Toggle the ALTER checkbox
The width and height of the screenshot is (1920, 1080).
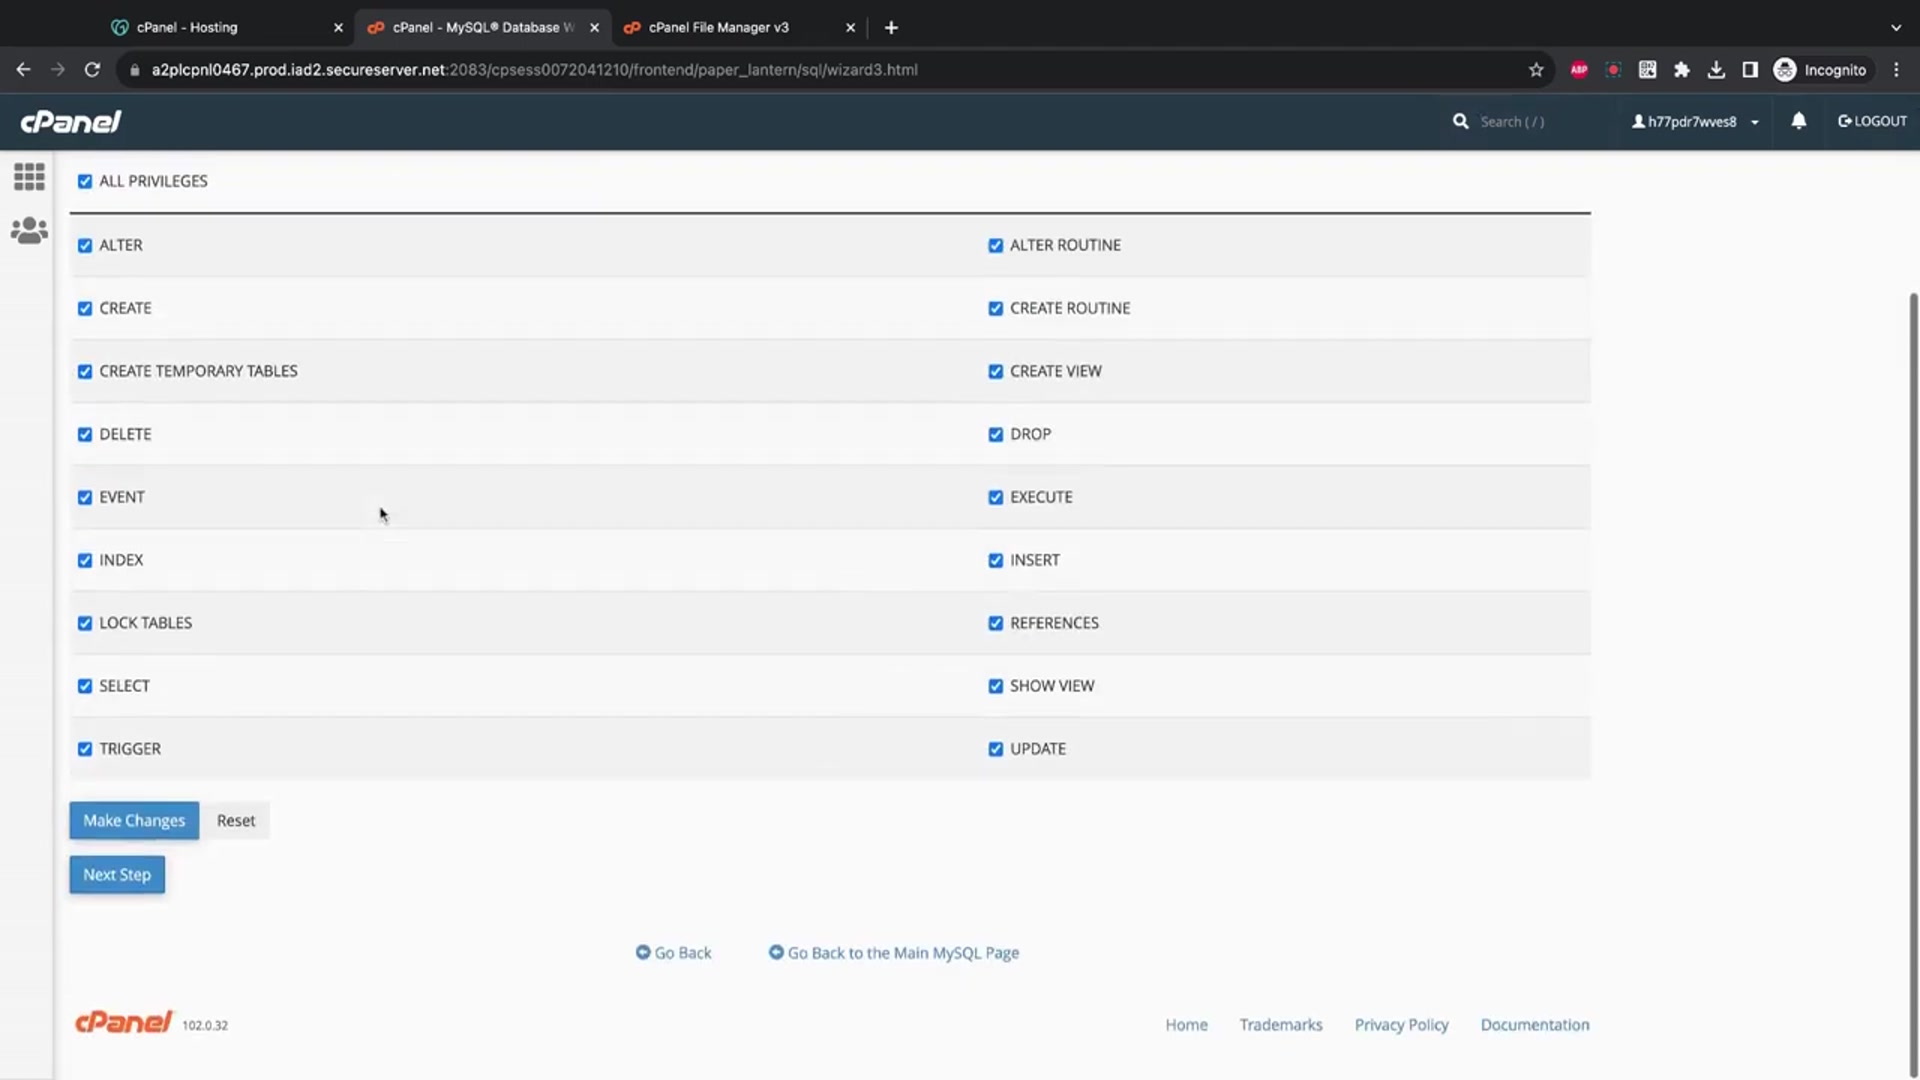click(x=85, y=246)
